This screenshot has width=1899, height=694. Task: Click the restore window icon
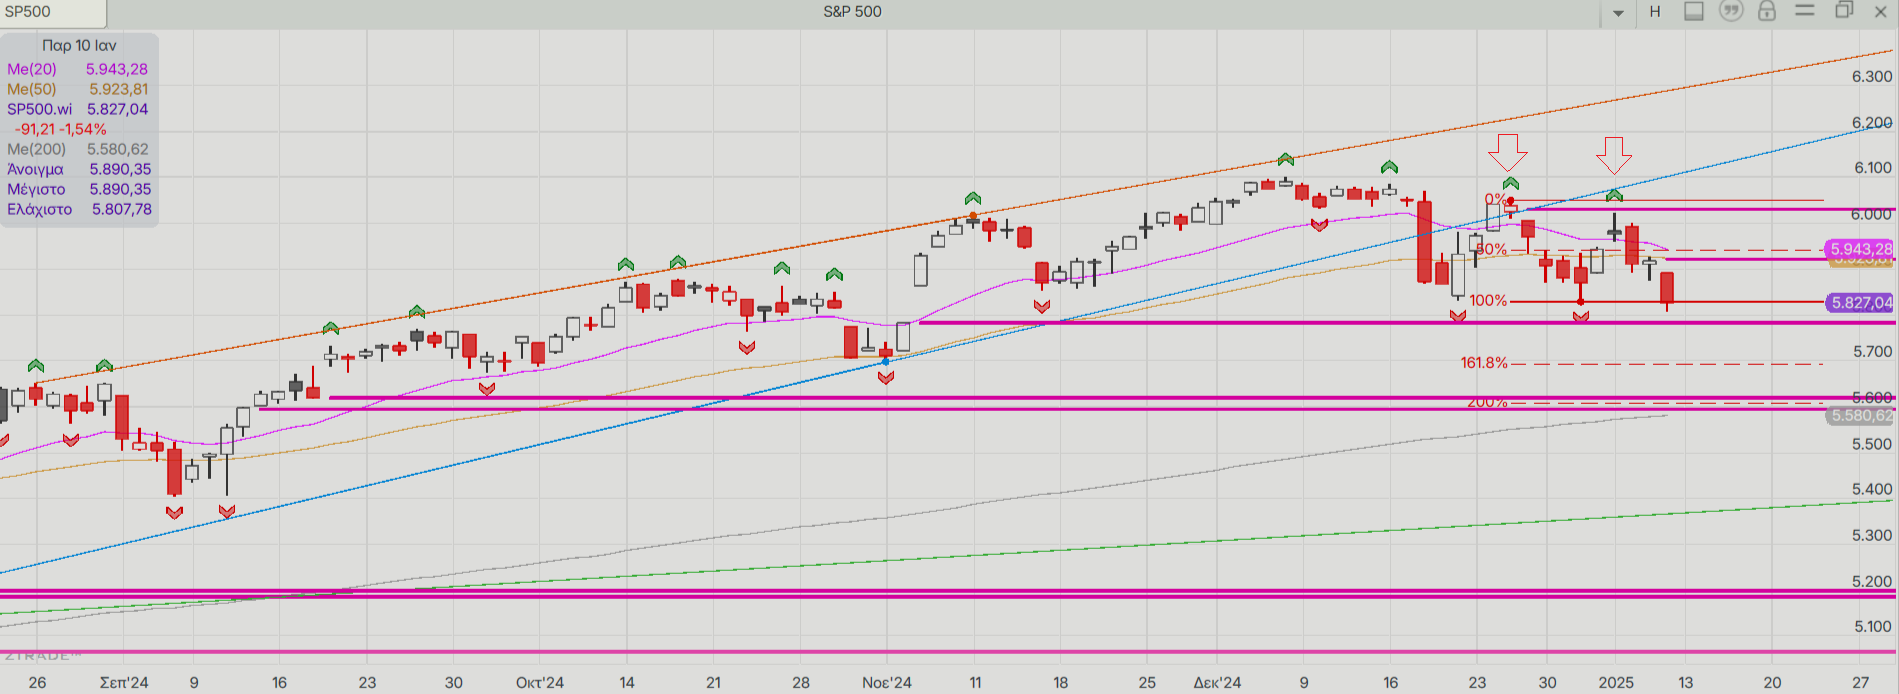tap(1844, 10)
